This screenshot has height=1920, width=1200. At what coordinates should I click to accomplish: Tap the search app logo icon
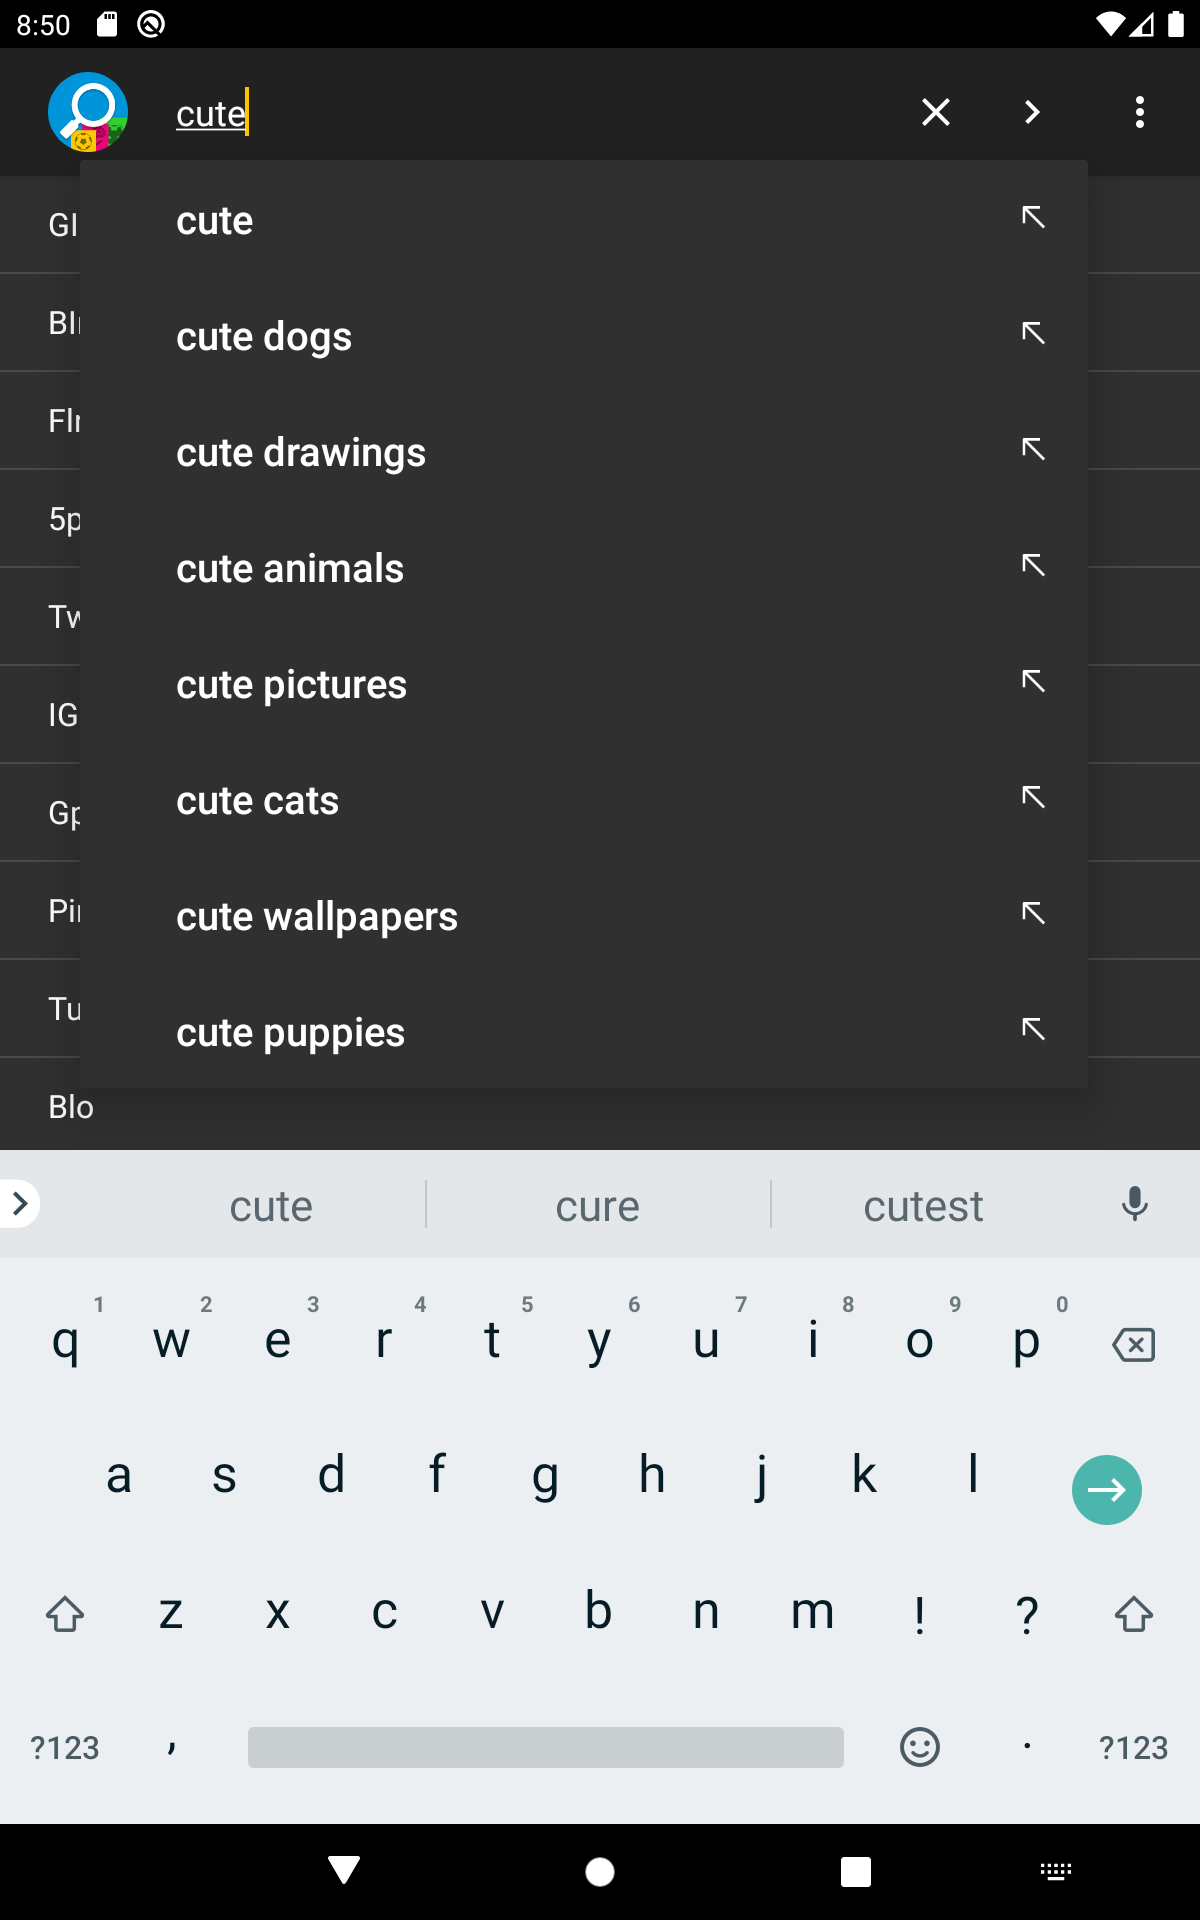[88, 112]
